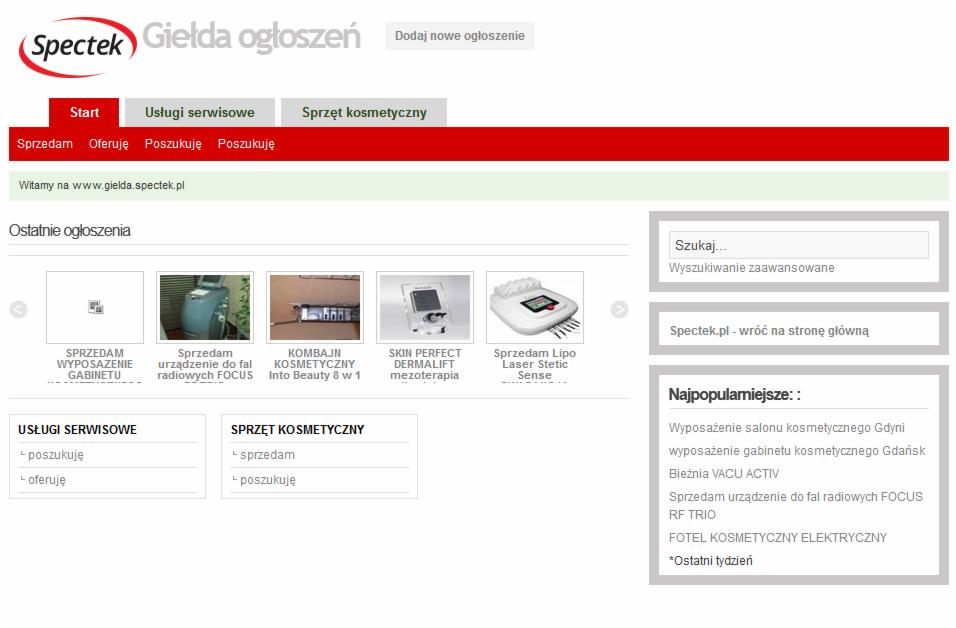
Task: Open the Kombajn Kosmetyczny listing image
Action: tap(315, 308)
